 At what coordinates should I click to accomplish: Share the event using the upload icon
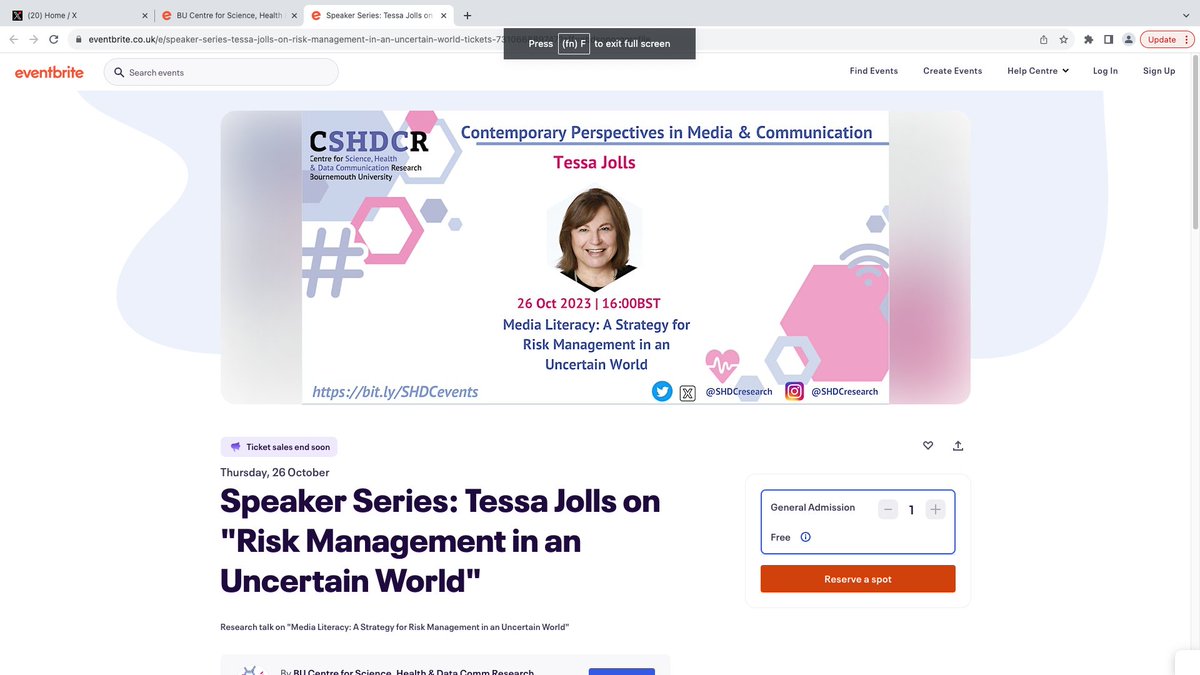[958, 446]
